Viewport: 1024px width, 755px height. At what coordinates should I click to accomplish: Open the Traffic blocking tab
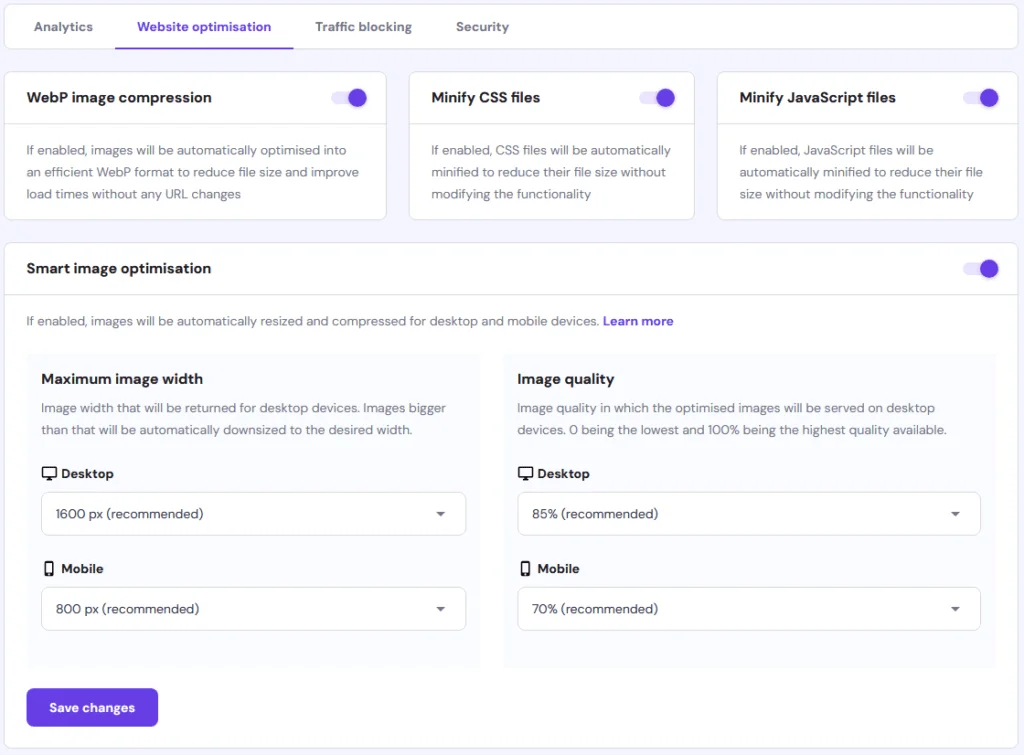[363, 27]
